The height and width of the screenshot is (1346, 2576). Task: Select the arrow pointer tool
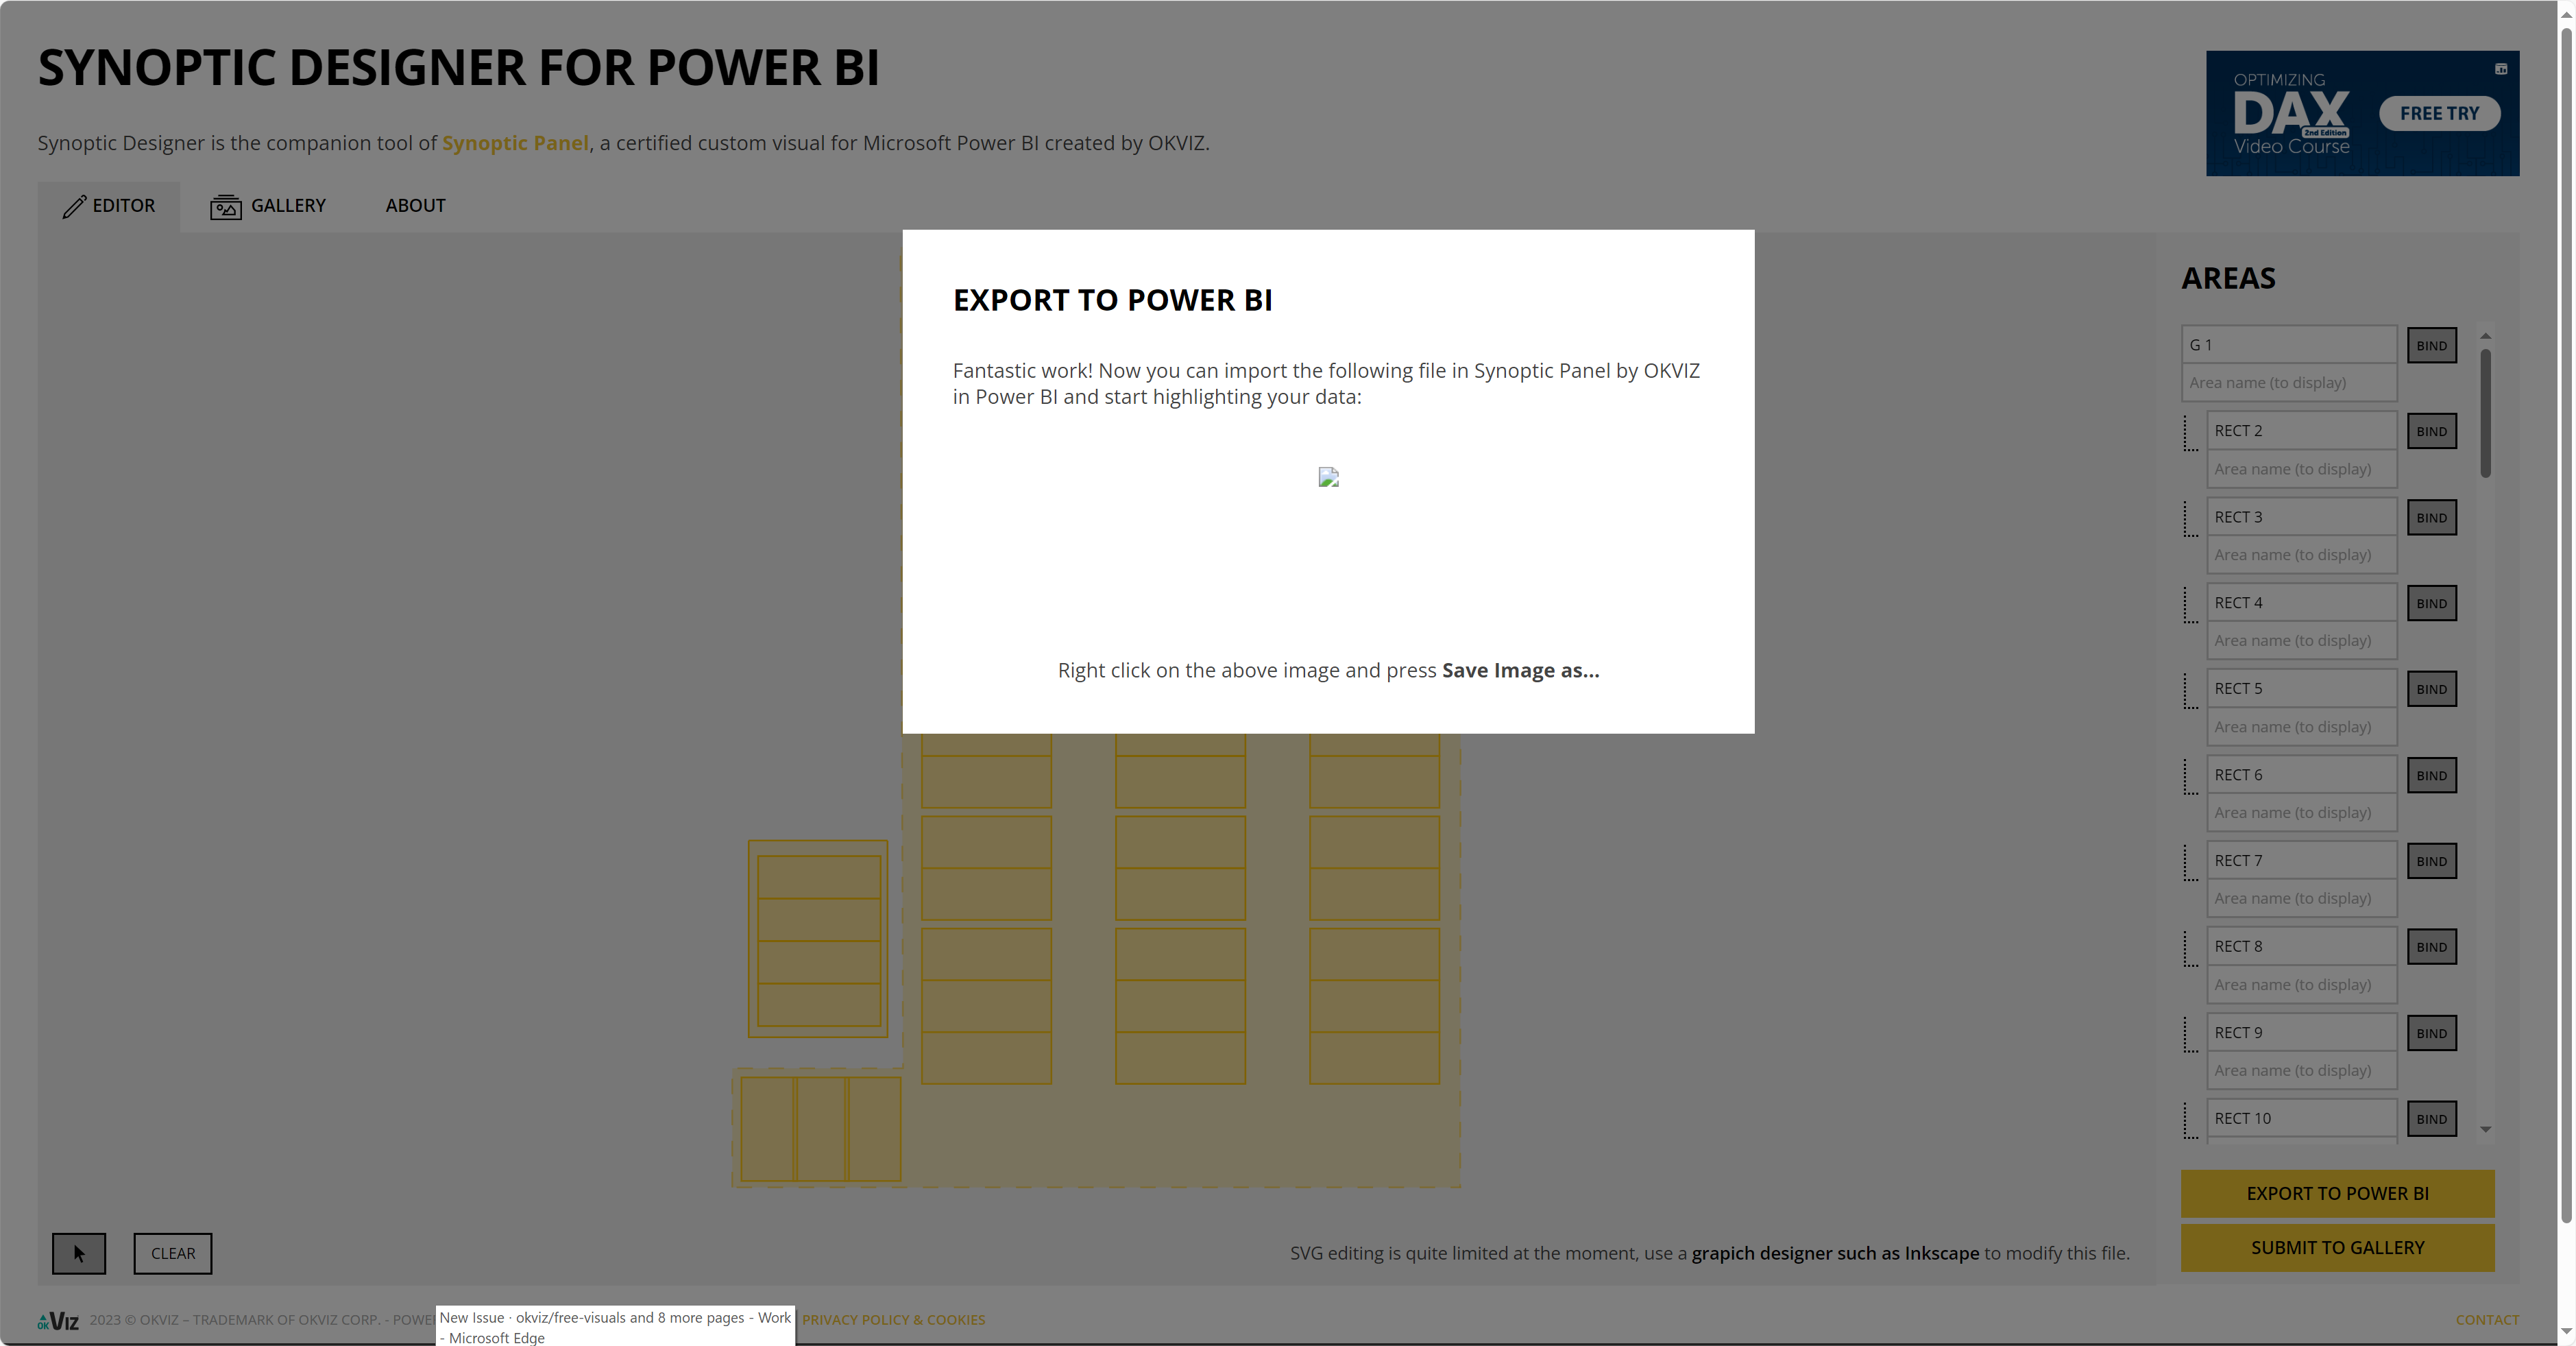pyautogui.click(x=79, y=1253)
